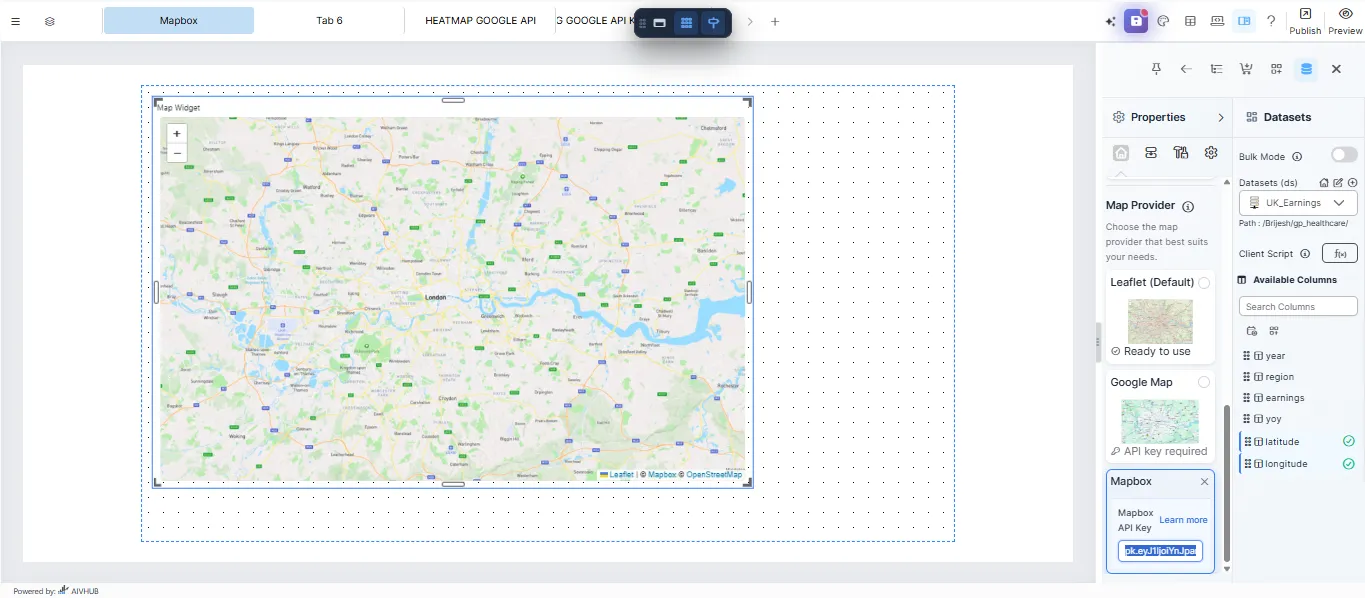Select the Style brush tab in Properties
Screen dimensions: 1365x598
1181,152
